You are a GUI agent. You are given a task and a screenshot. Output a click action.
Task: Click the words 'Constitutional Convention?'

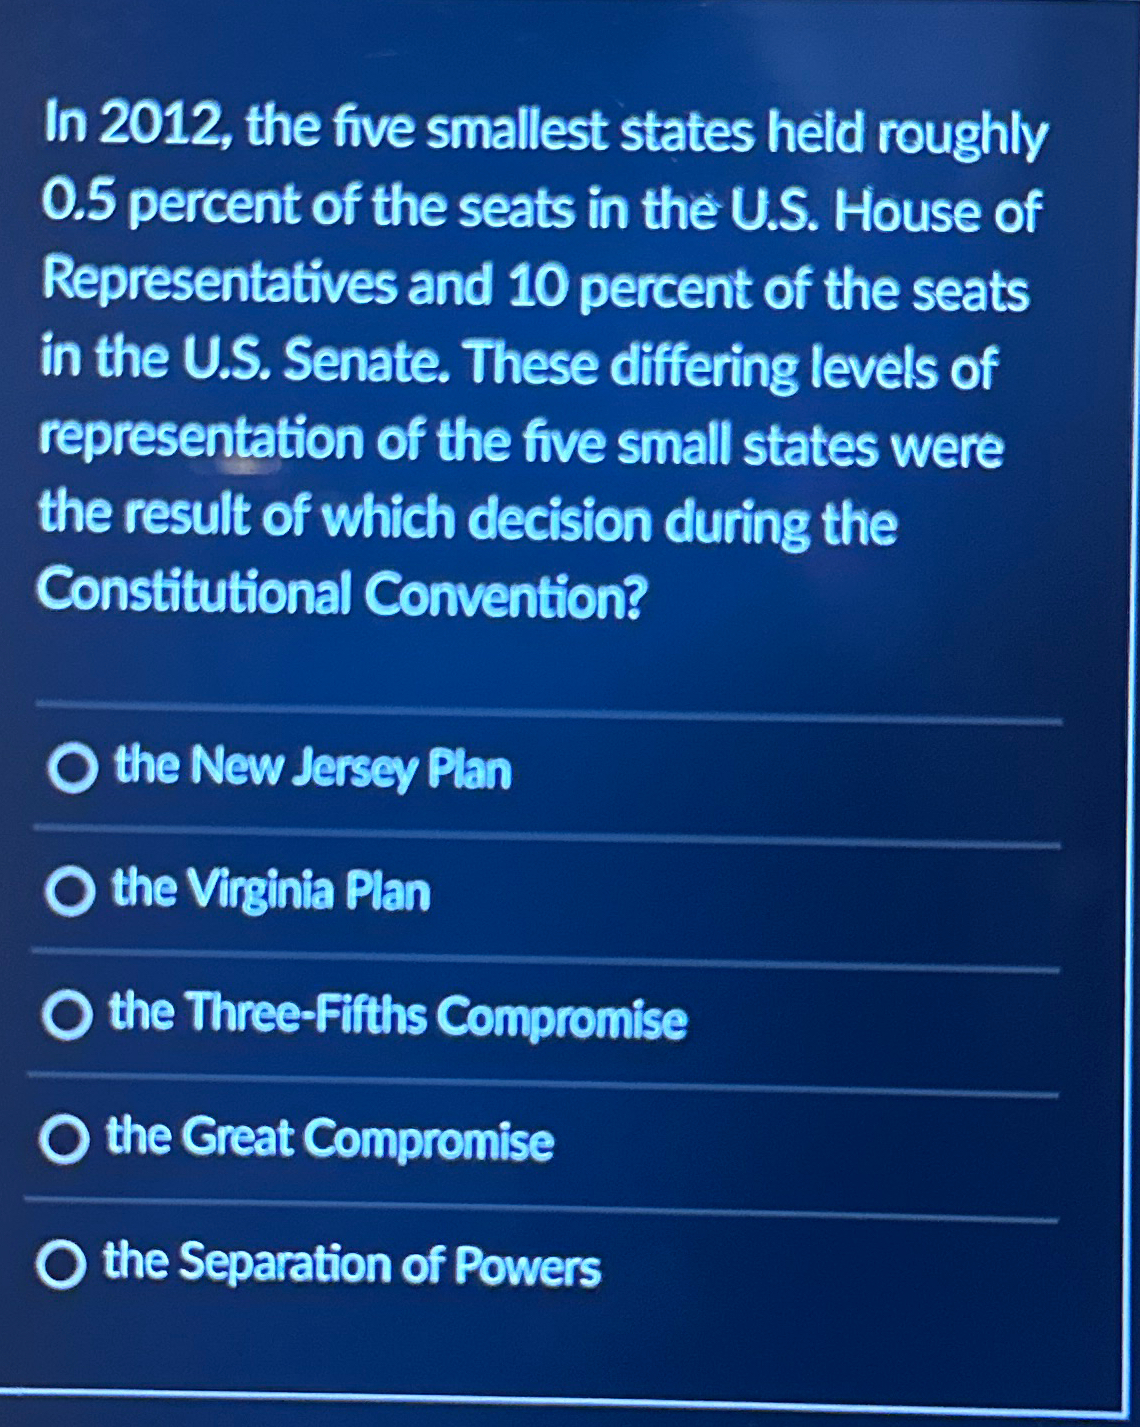coord(343,594)
